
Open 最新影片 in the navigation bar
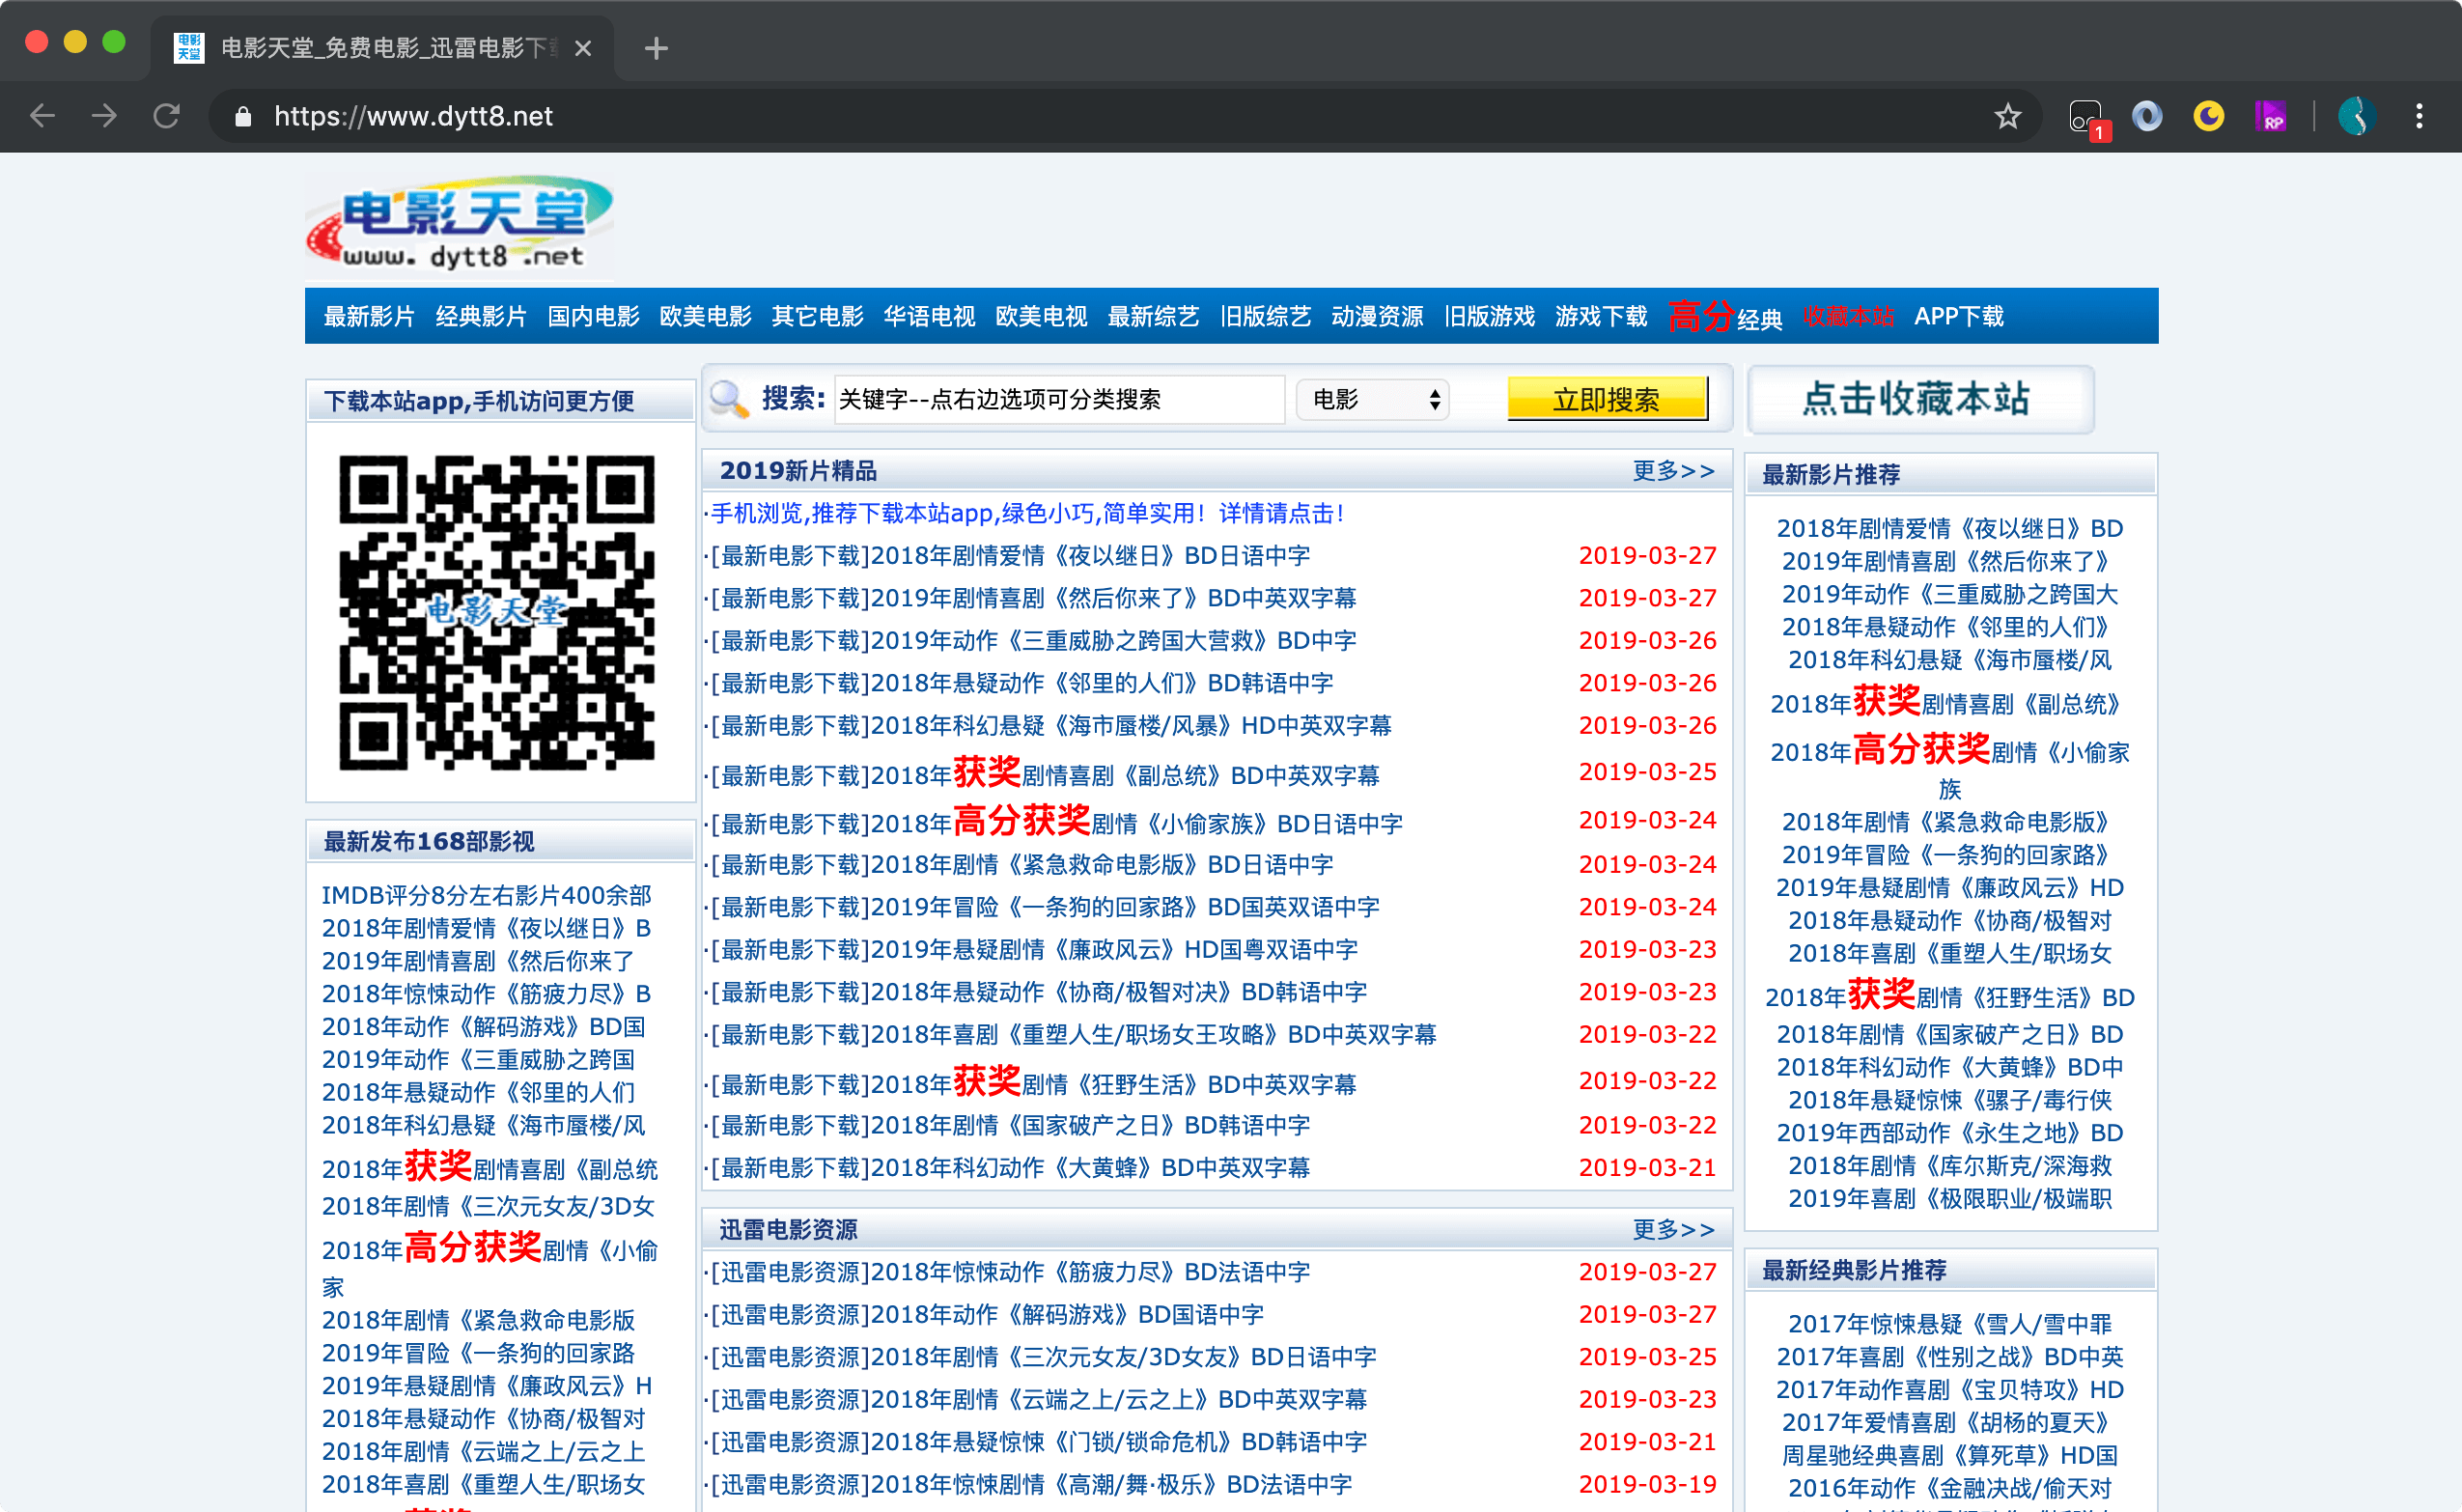point(368,317)
